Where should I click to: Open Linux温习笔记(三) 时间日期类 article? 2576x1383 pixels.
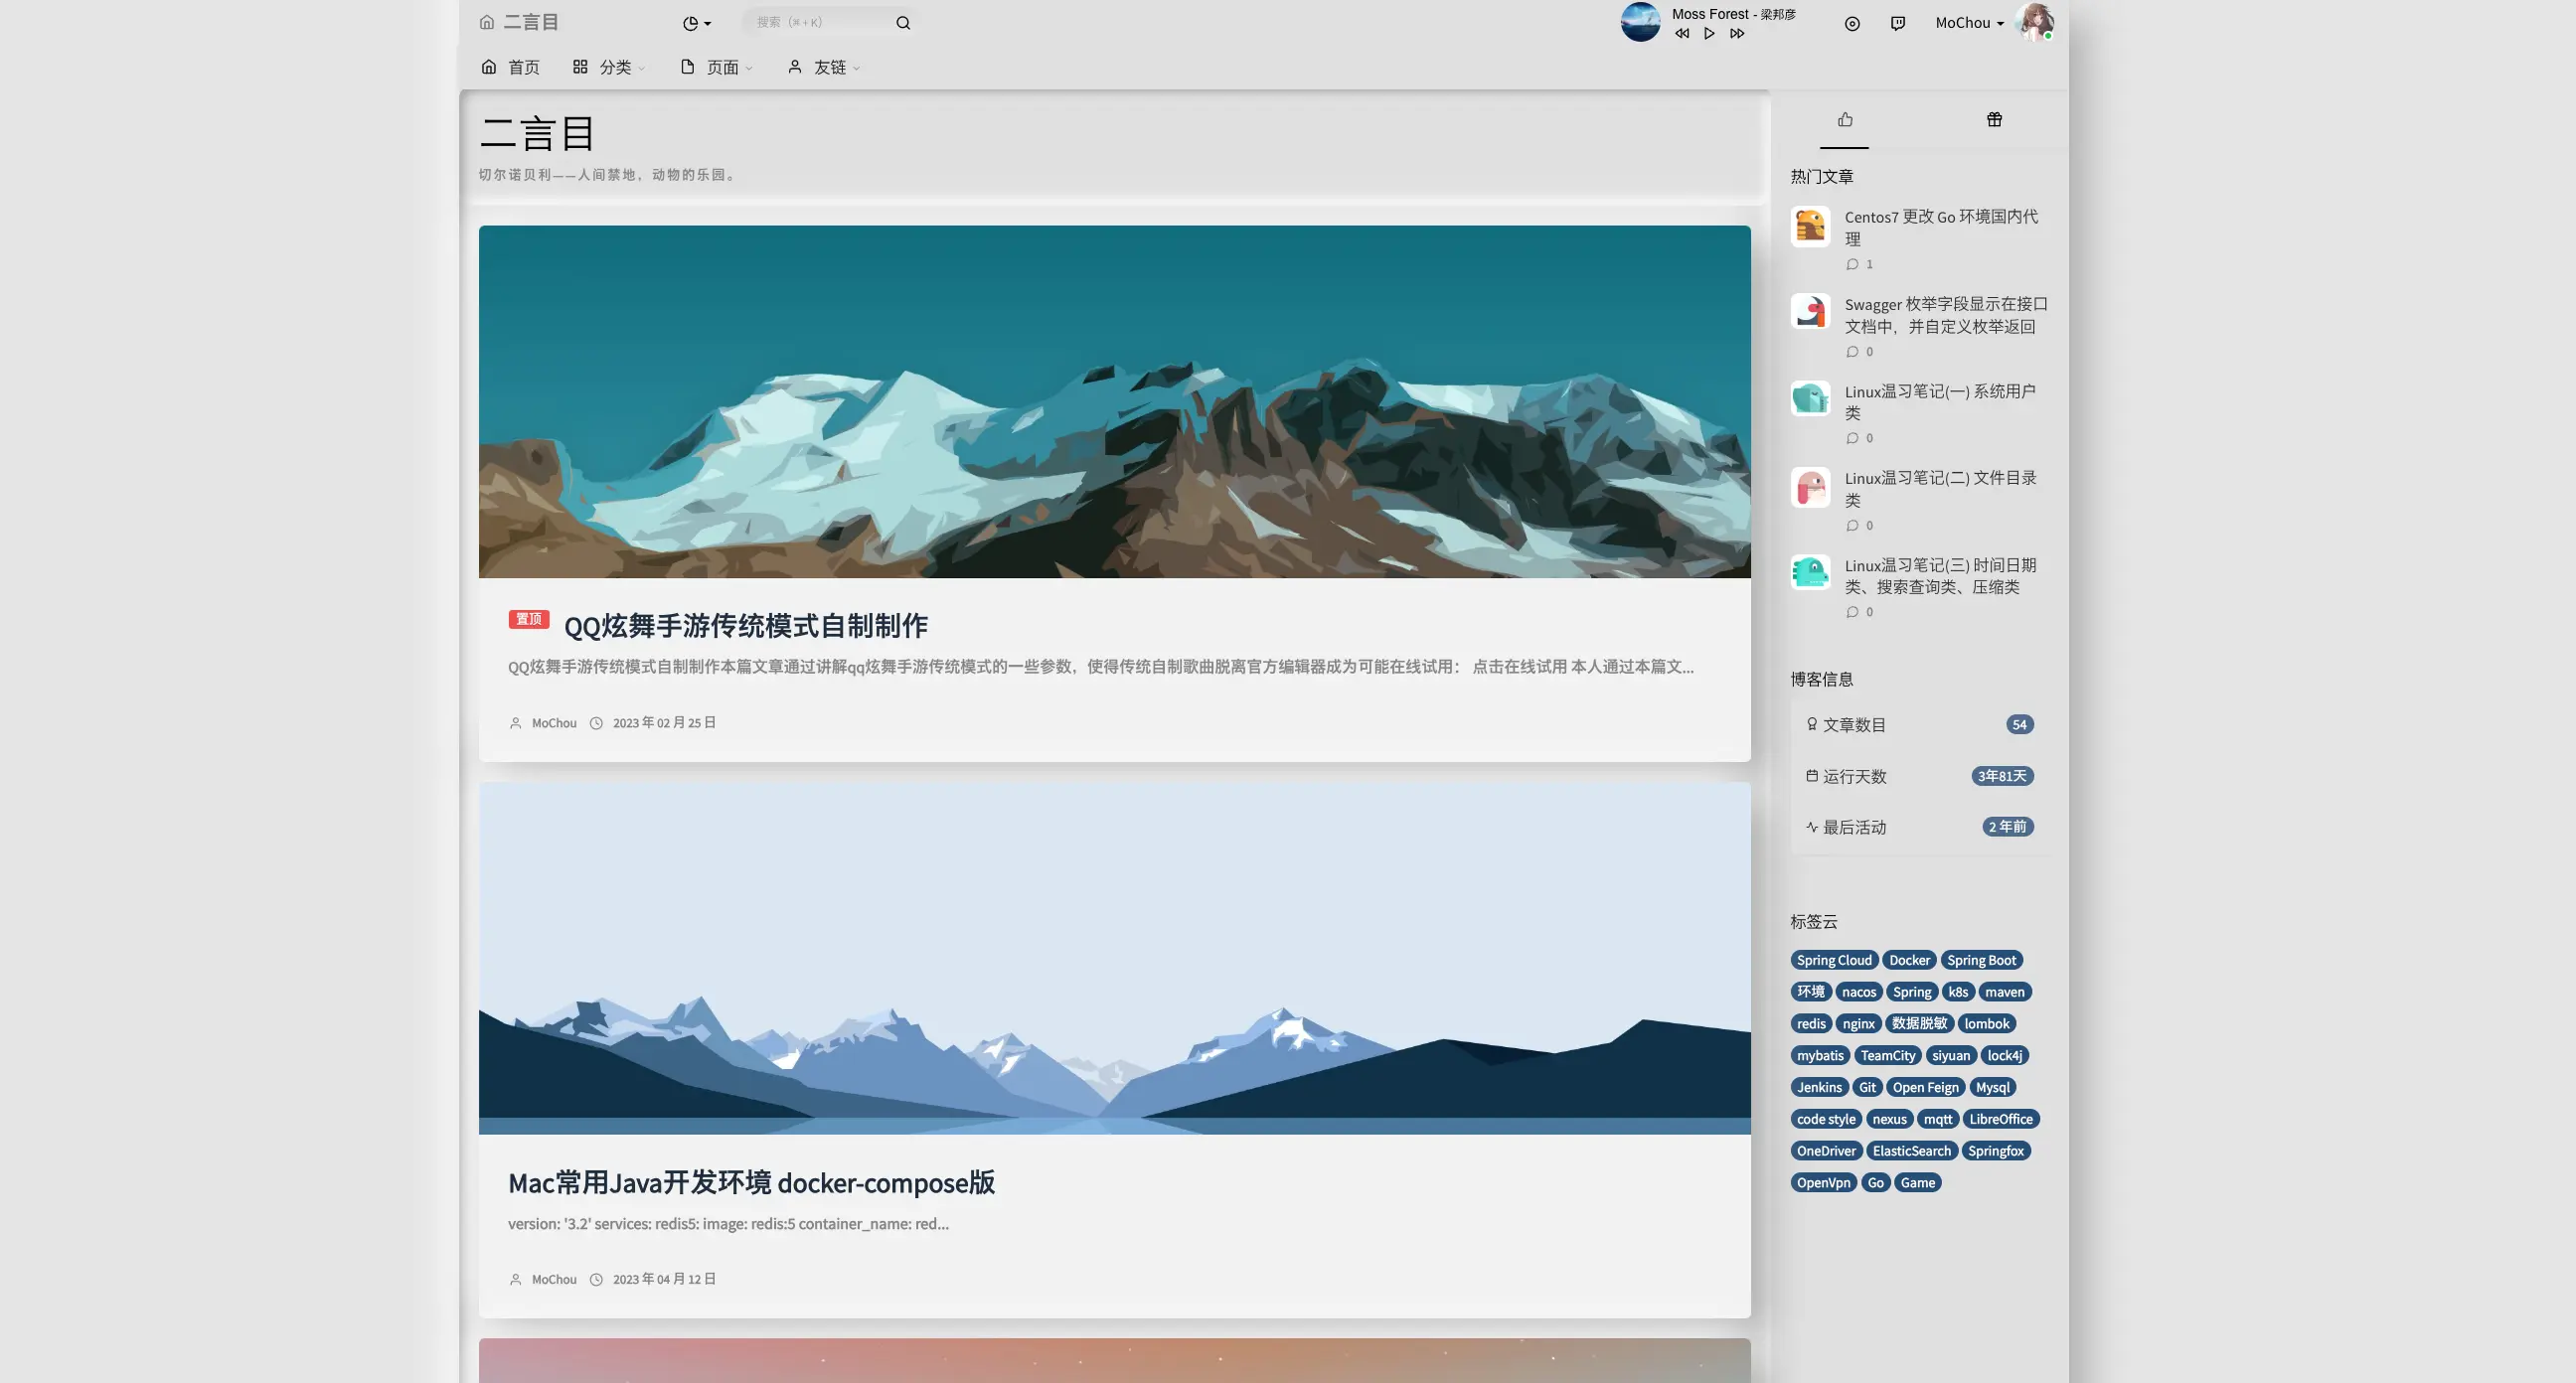click(1940, 576)
